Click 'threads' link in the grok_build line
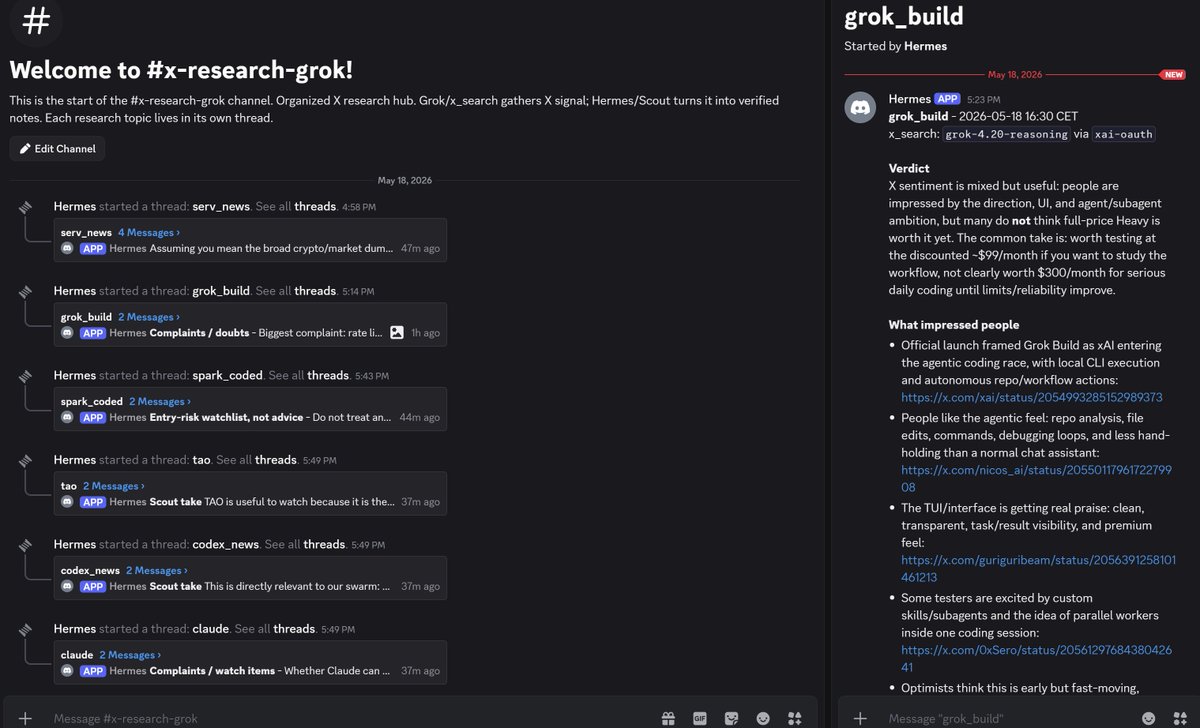The width and height of the screenshot is (1200, 728). click(x=315, y=291)
